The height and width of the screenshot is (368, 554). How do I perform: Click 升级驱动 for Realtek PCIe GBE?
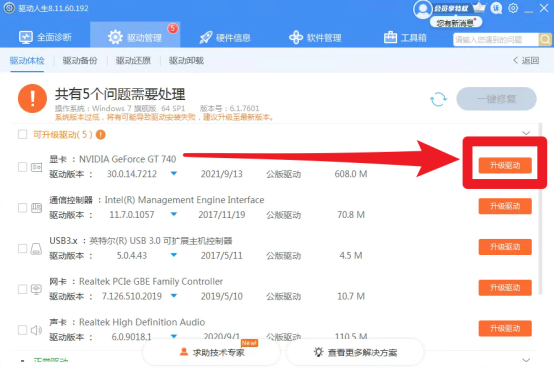[x=505, y=288]
